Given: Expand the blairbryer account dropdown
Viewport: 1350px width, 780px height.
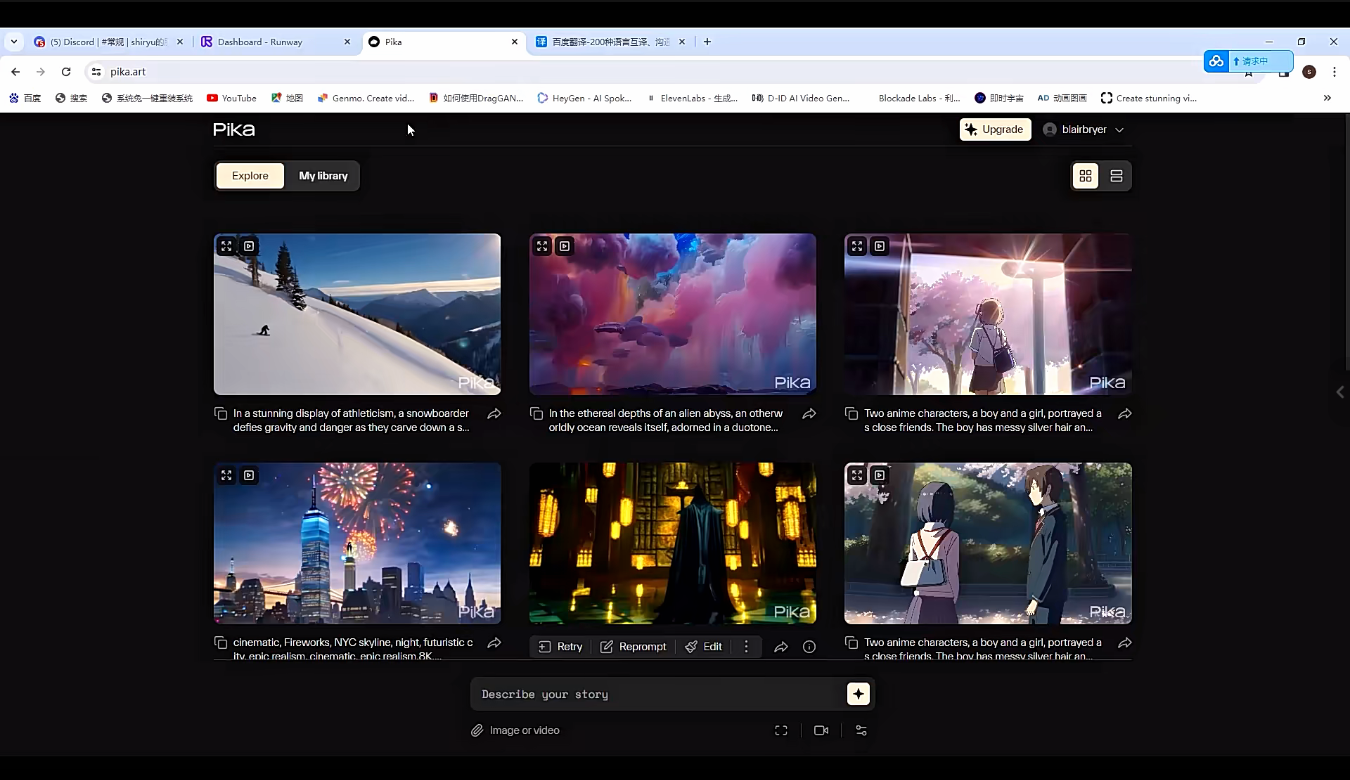Looking at the screenshot, I should [x=1084, y=130].
